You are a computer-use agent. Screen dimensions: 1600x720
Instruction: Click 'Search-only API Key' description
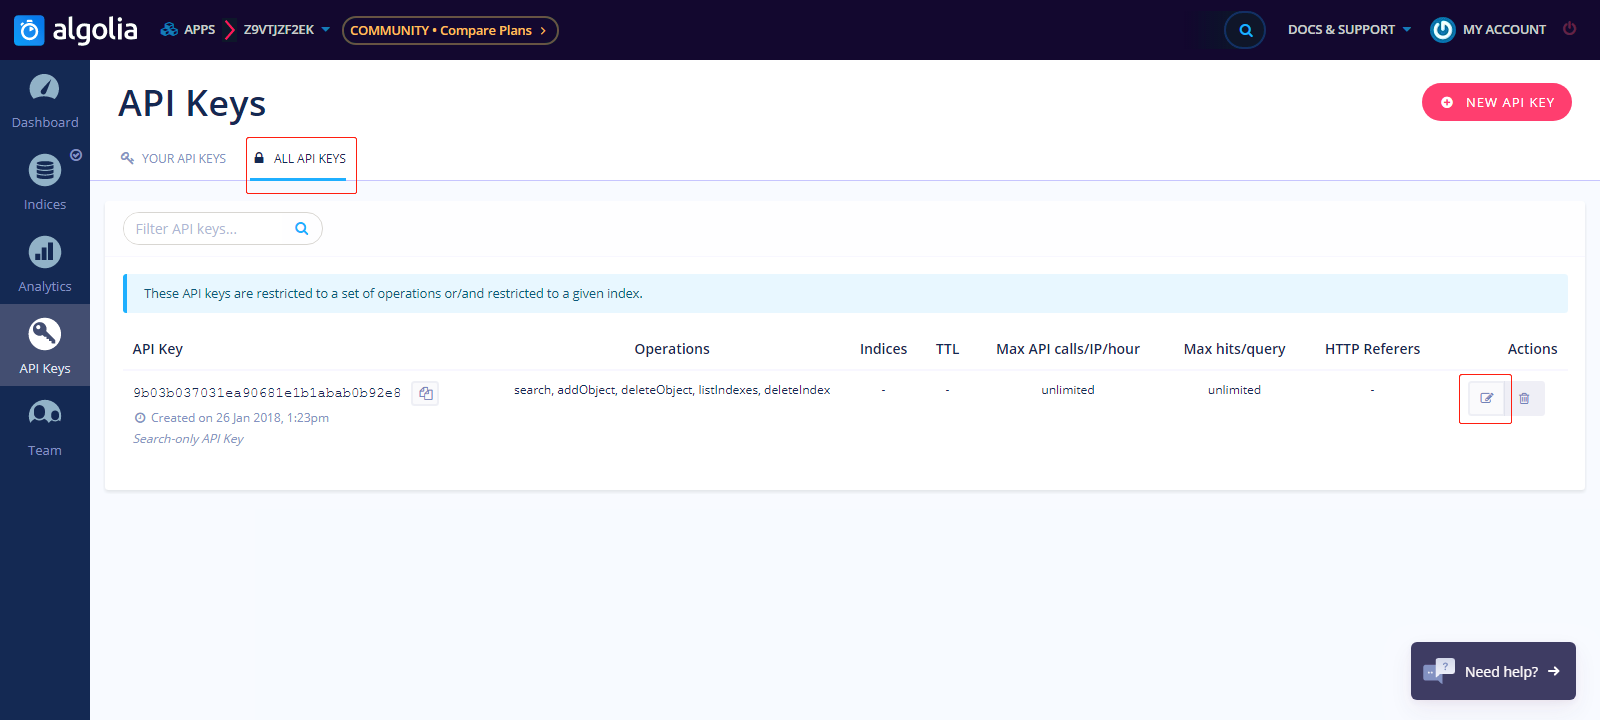tap(188, 439)
